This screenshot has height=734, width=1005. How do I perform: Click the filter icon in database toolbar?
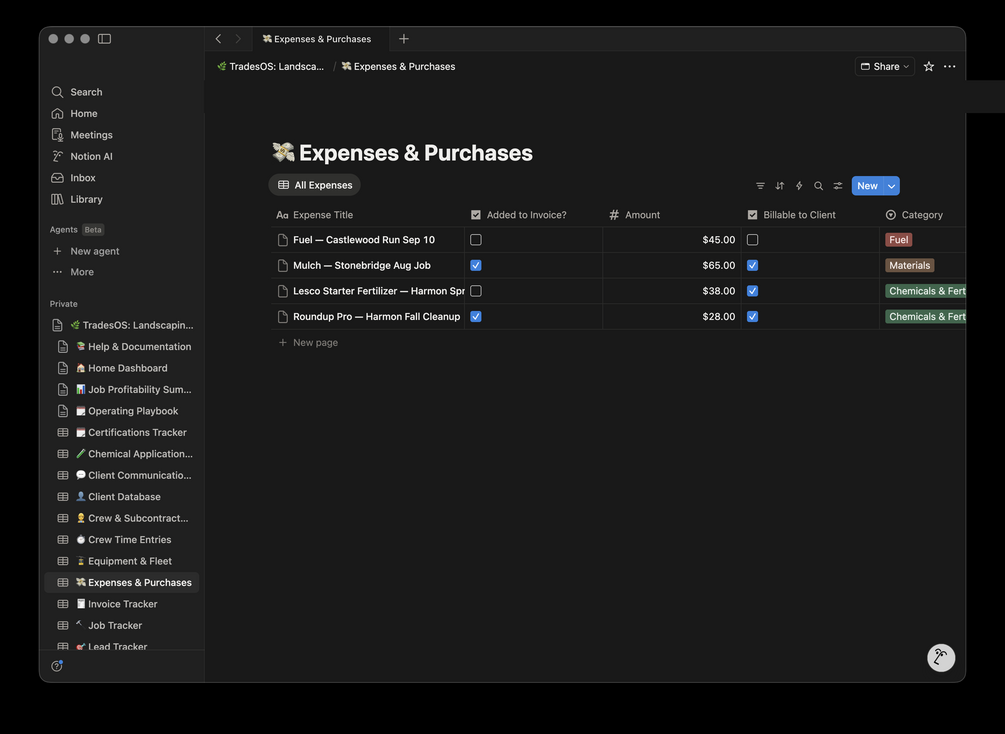760,186
